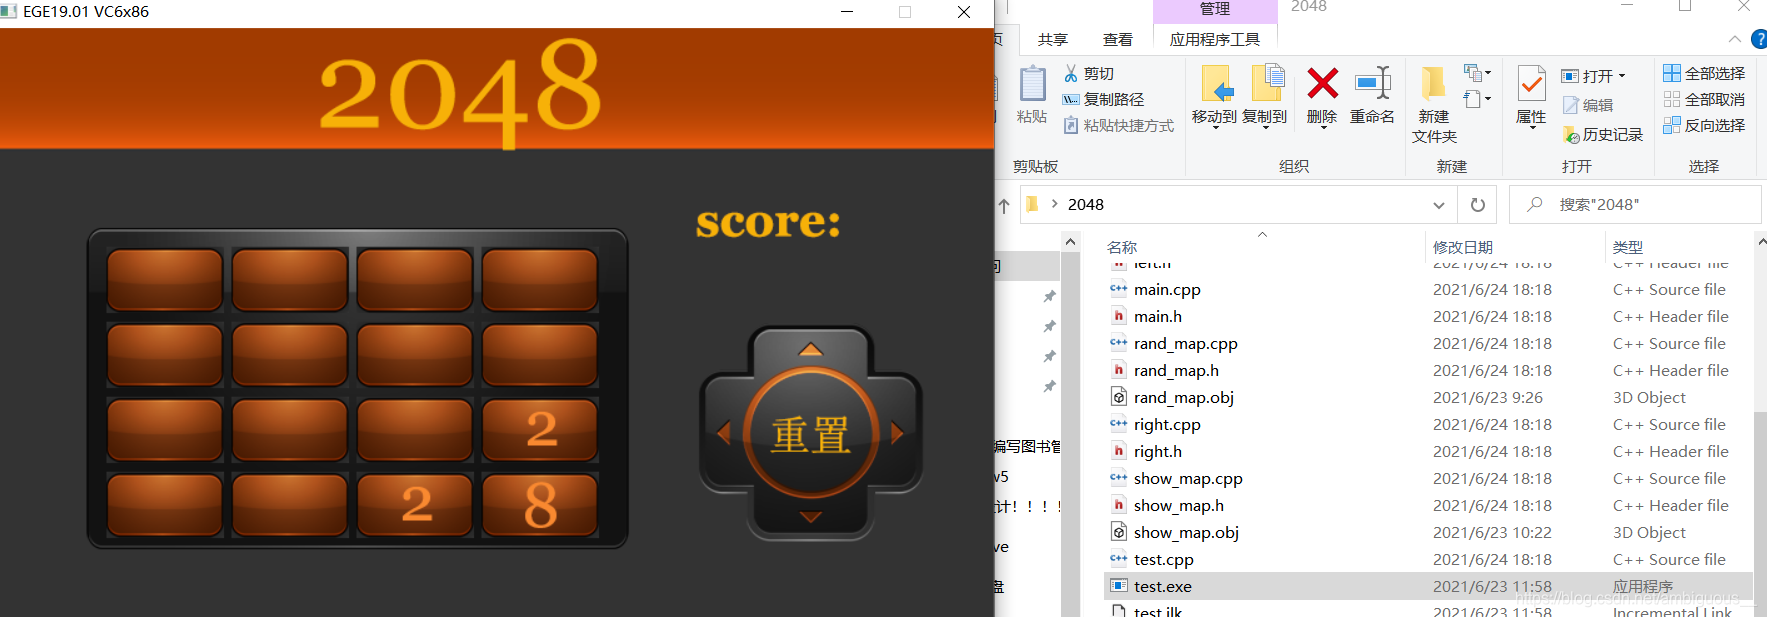The width and height of the screenshot is (1767, 617).
Task: Click the navigation pane scroll-up arrow
Action: coord(1070,242)
